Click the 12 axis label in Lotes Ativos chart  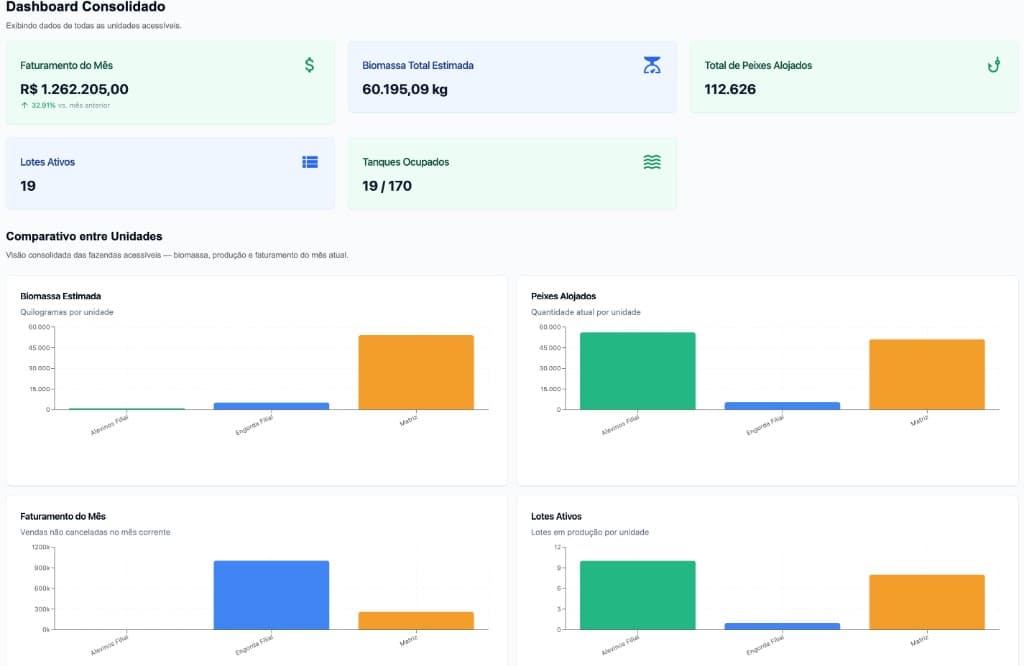coord(557,547)
